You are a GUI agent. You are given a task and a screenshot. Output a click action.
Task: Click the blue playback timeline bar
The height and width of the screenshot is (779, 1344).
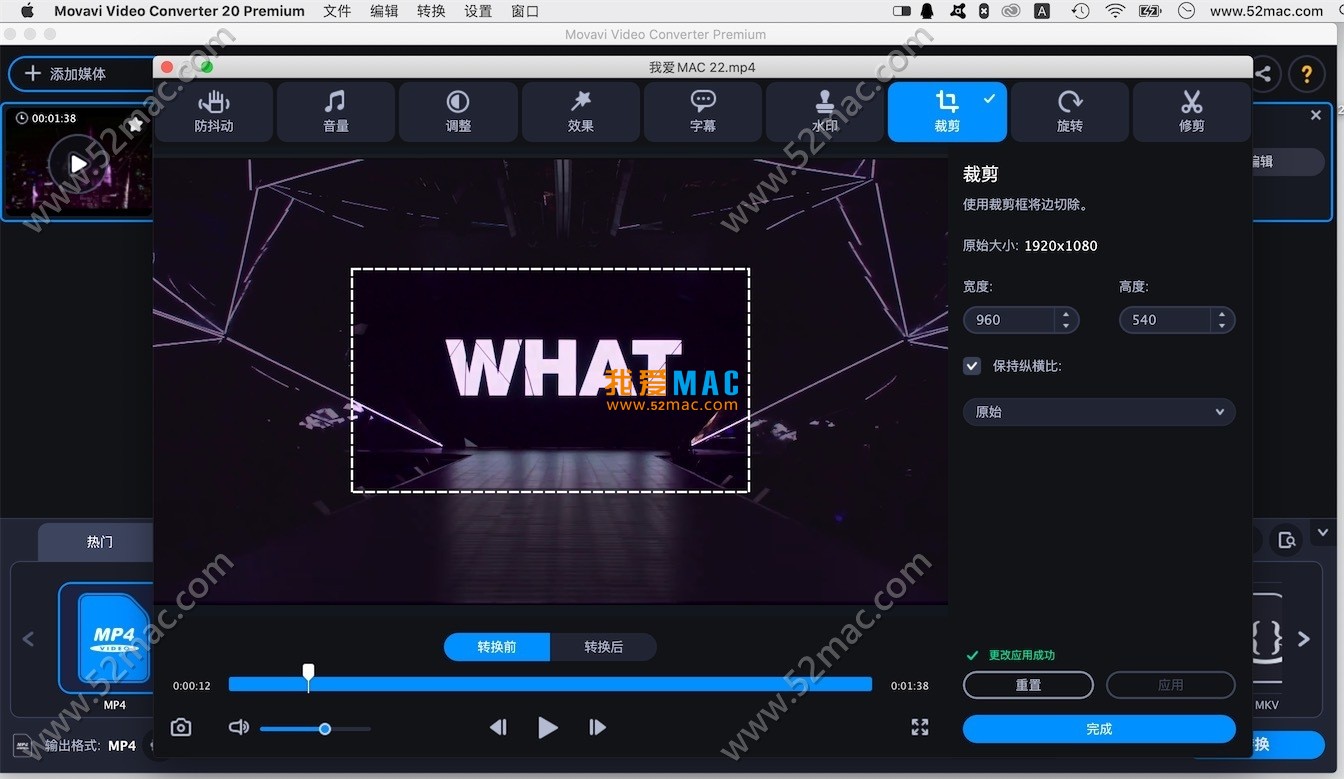550,684
